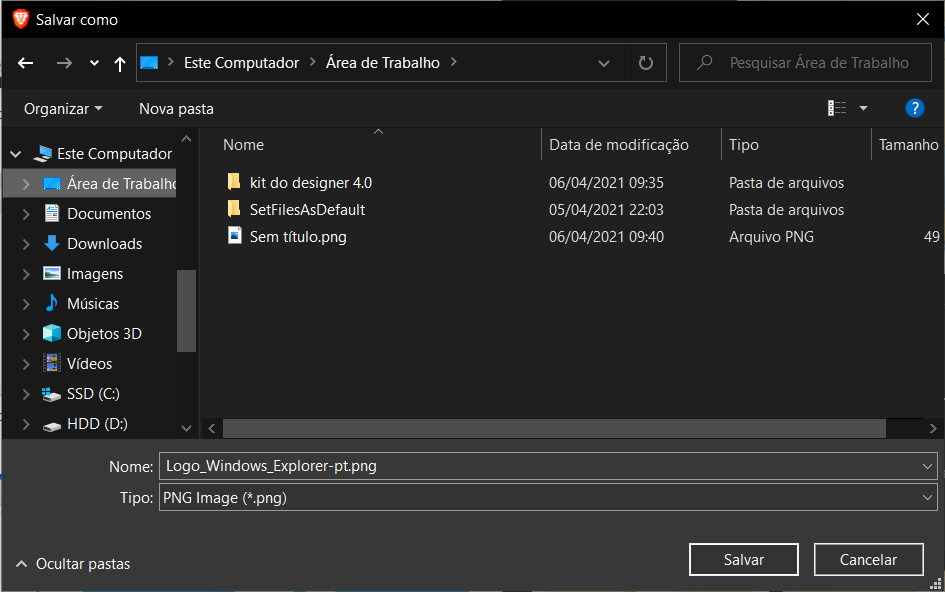Open the address bar dropdown arrow
The width and height of the screenshot is (945, 592).
(x=604, y=62)
